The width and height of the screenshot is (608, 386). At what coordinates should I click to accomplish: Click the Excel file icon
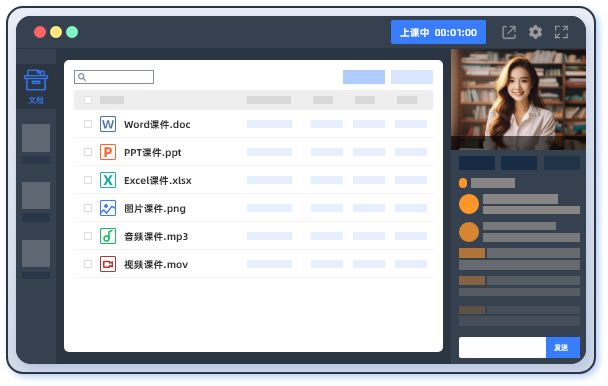tap(108, 180)
